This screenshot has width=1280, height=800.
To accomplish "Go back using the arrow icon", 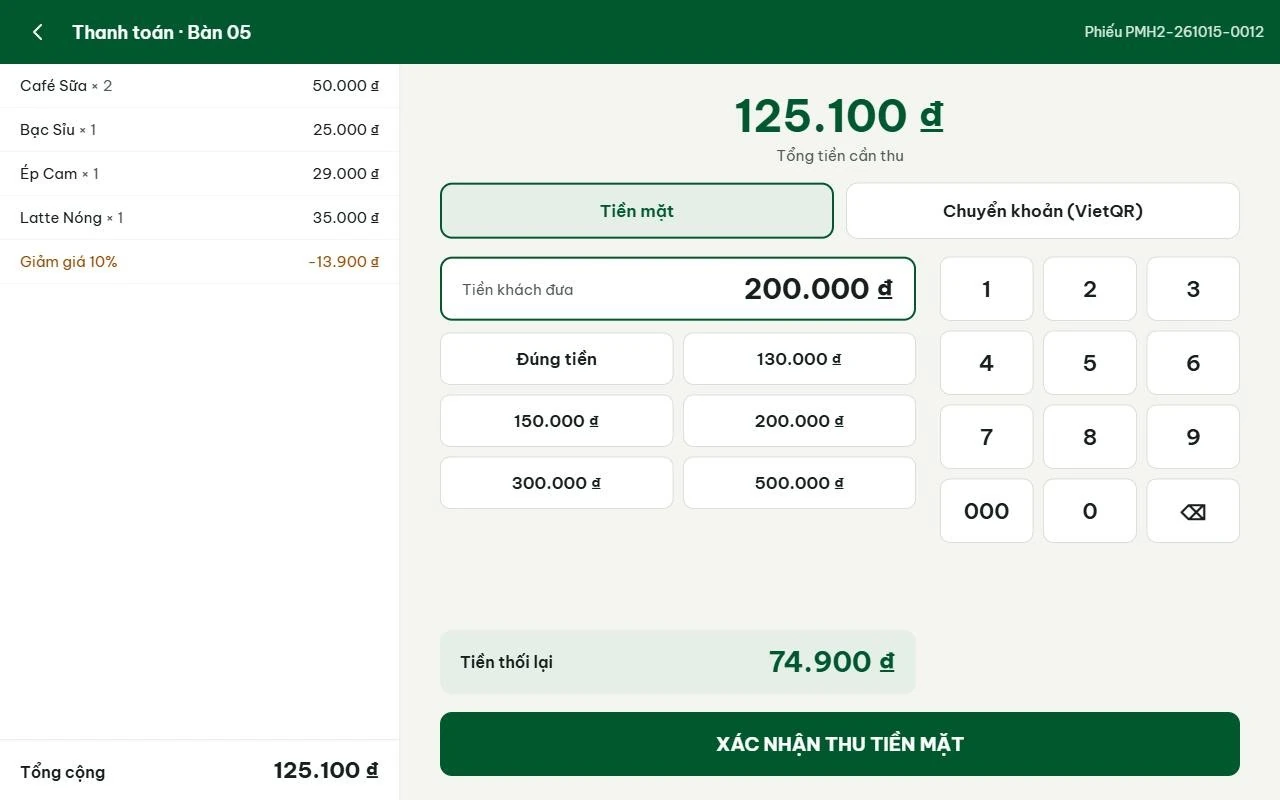I will [x=37, y=32].
